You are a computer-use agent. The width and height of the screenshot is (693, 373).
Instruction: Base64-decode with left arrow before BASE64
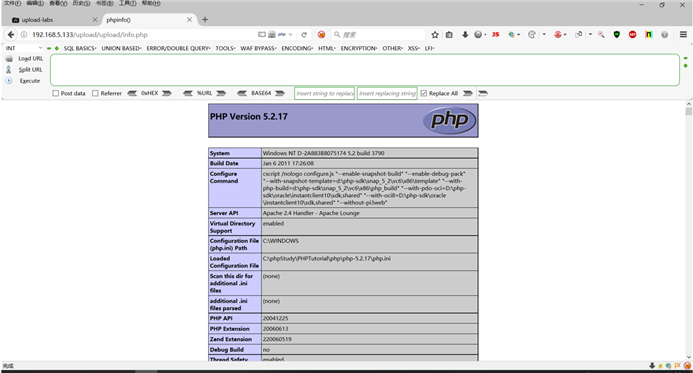[242, 93]
